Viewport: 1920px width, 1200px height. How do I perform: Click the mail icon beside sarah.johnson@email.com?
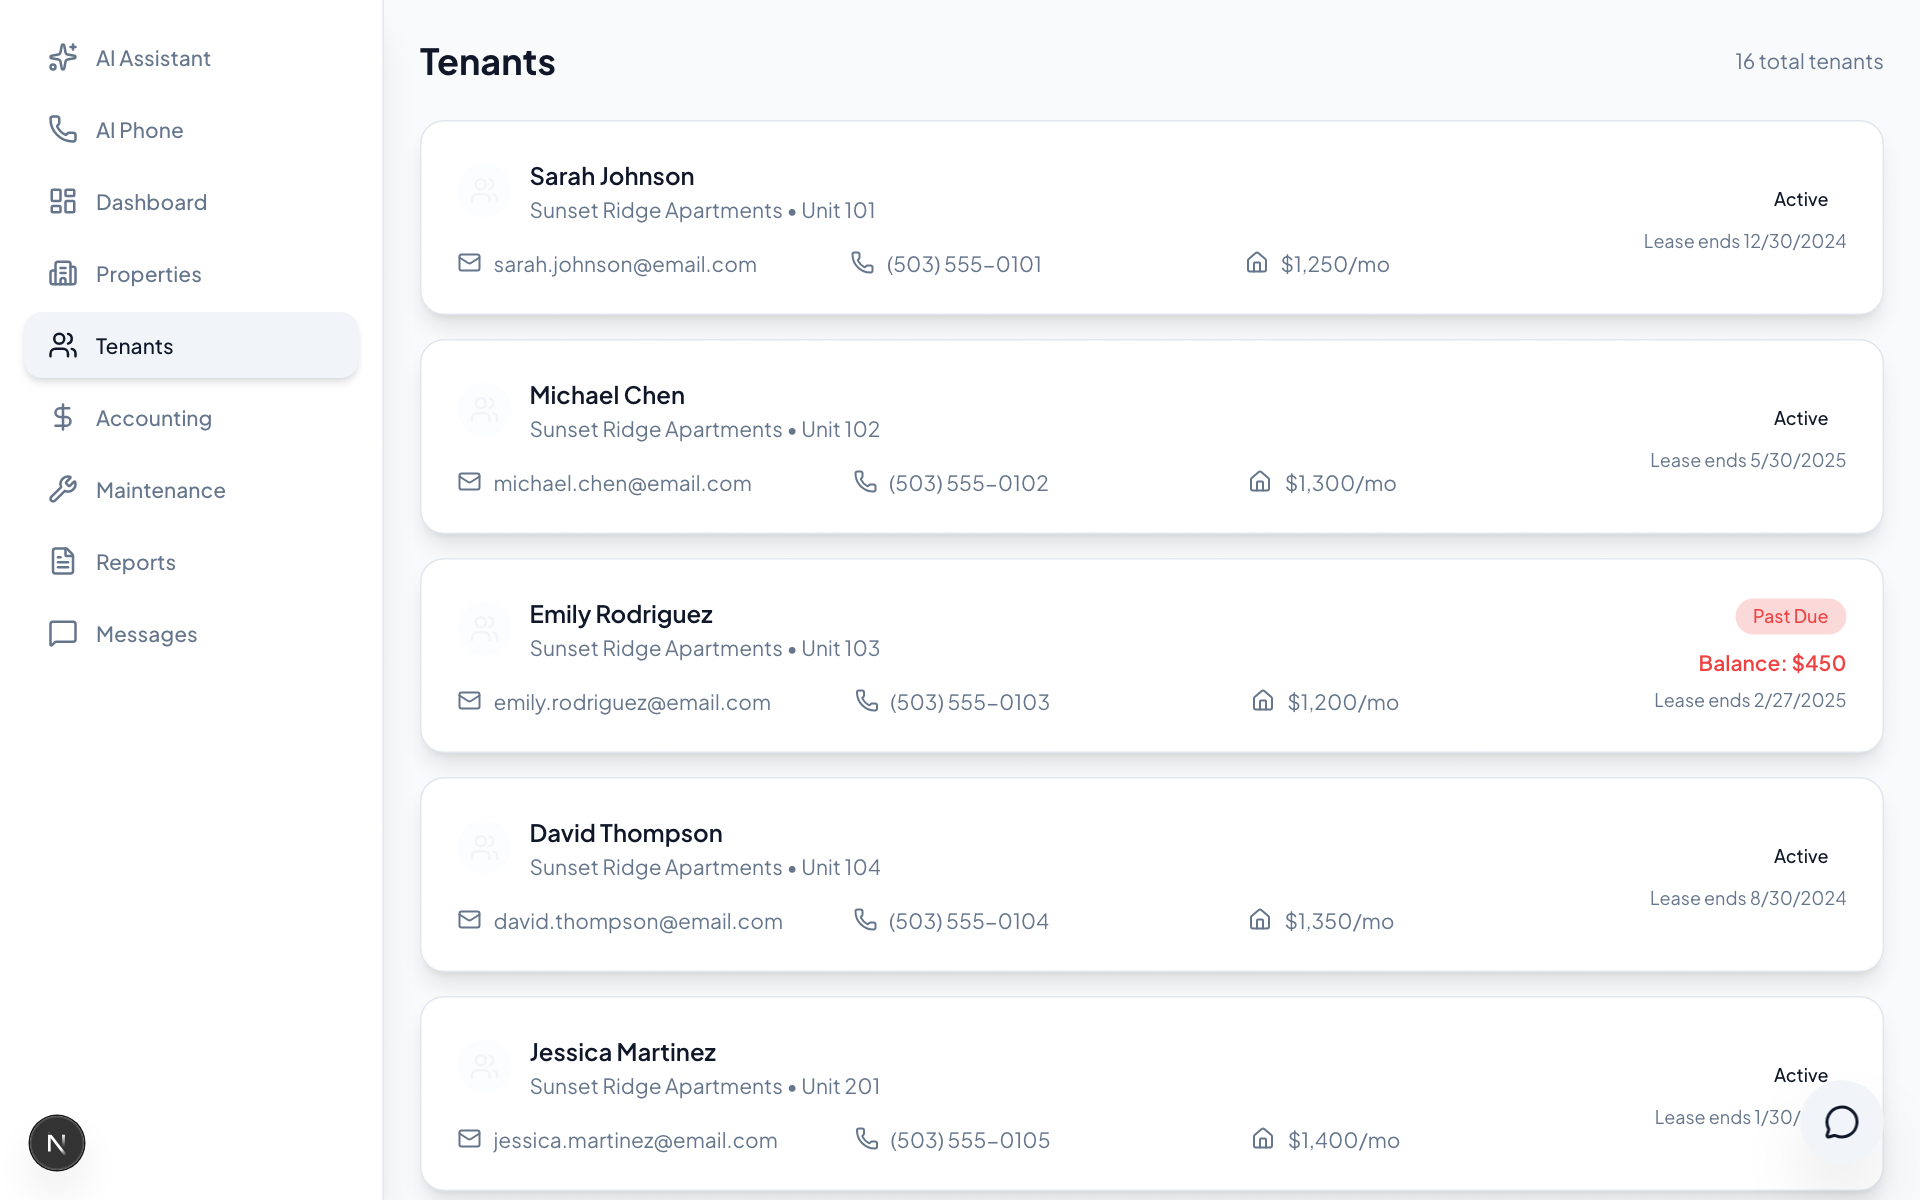click(x=470, y=263)
